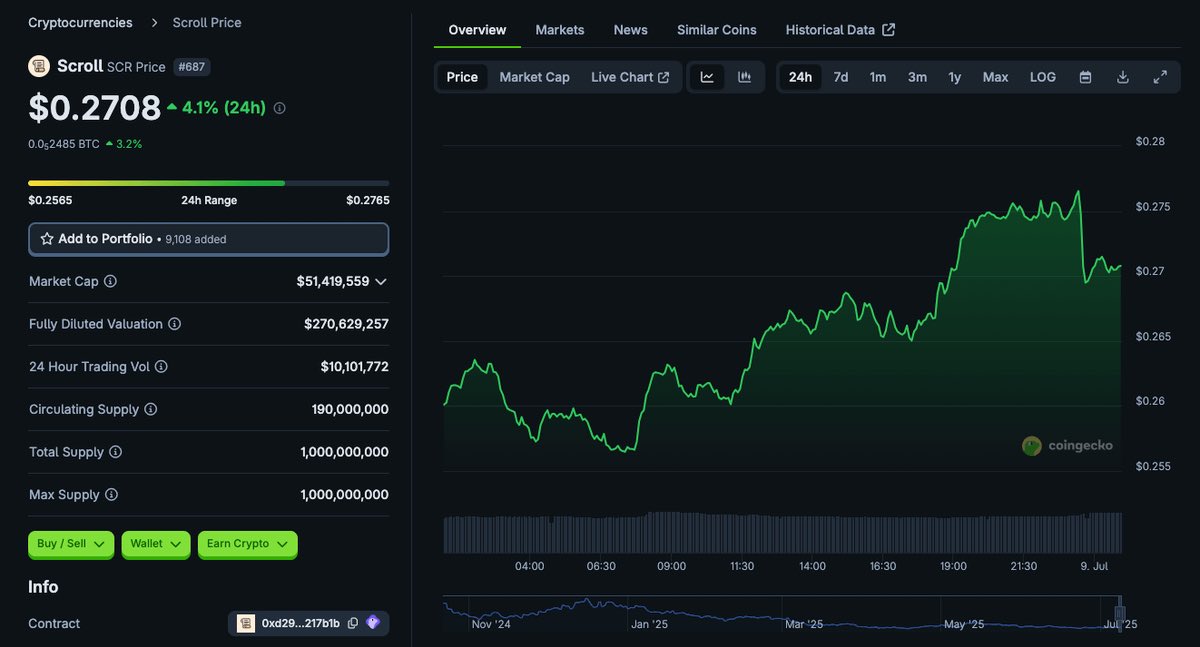Select the Max time range
Viewport: 1200px width, 647px height.
995,77
